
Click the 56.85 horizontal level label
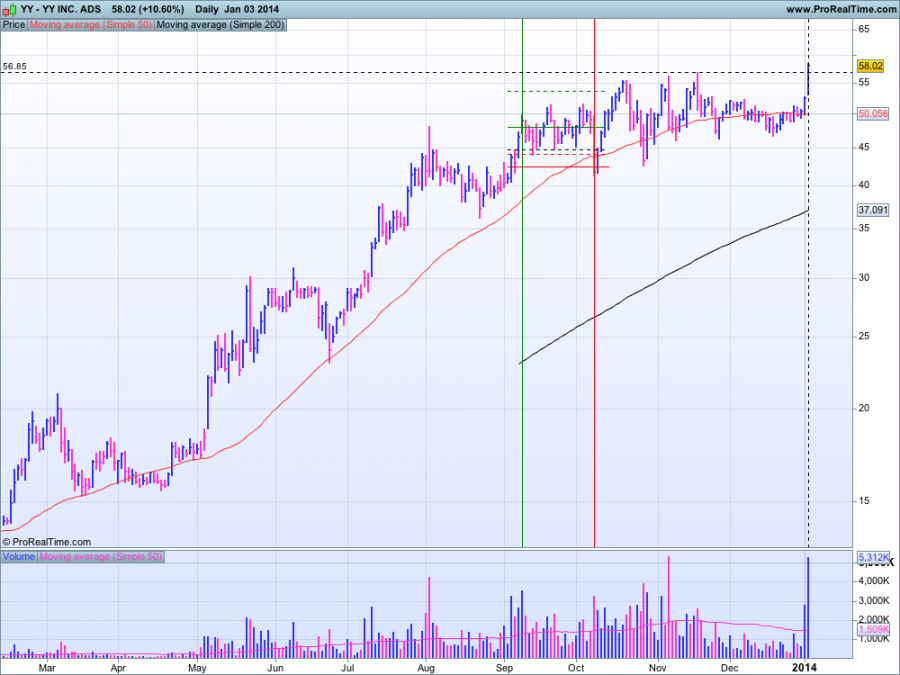tap(14, 66)
